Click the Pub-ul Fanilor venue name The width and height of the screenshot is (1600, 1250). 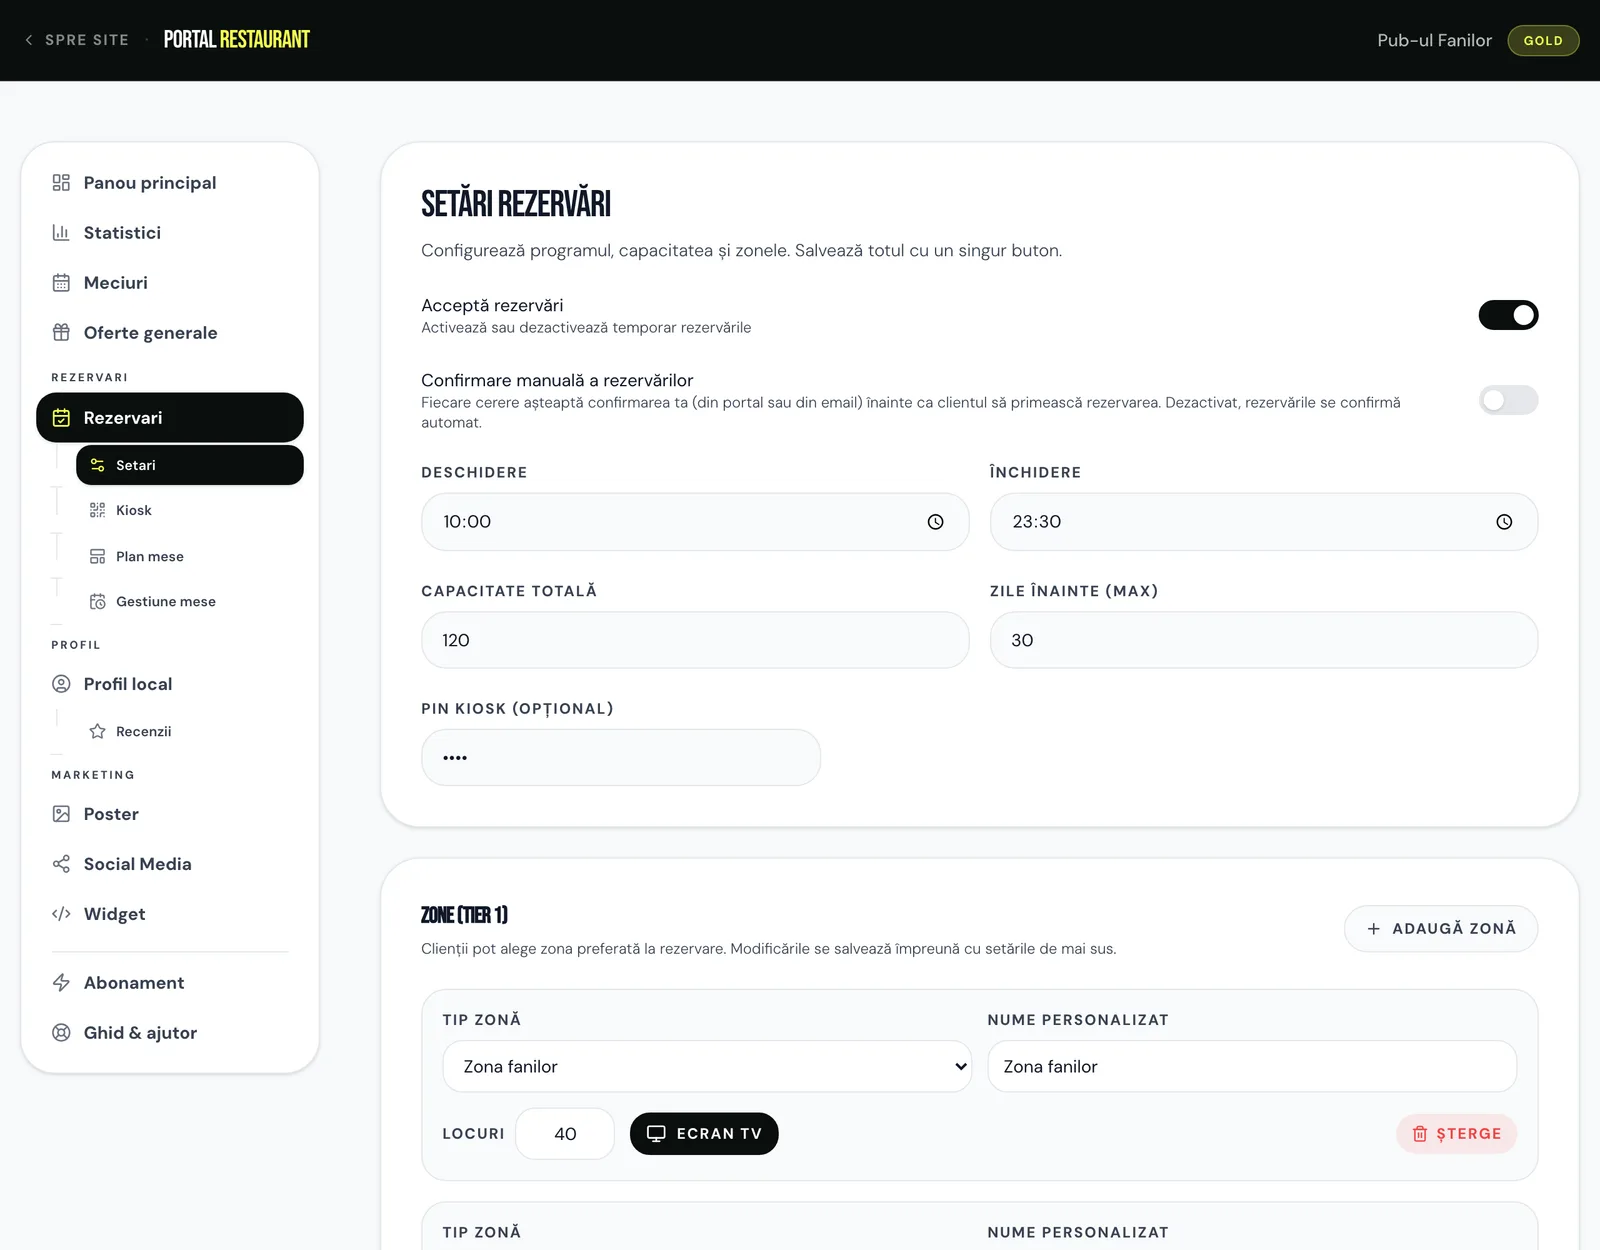point(1434,41)
